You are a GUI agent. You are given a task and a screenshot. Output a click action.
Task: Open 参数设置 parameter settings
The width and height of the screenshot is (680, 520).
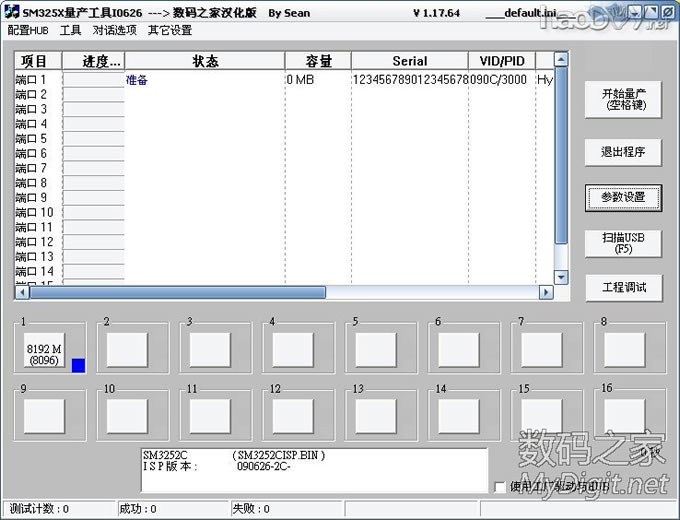click(623, 197)
